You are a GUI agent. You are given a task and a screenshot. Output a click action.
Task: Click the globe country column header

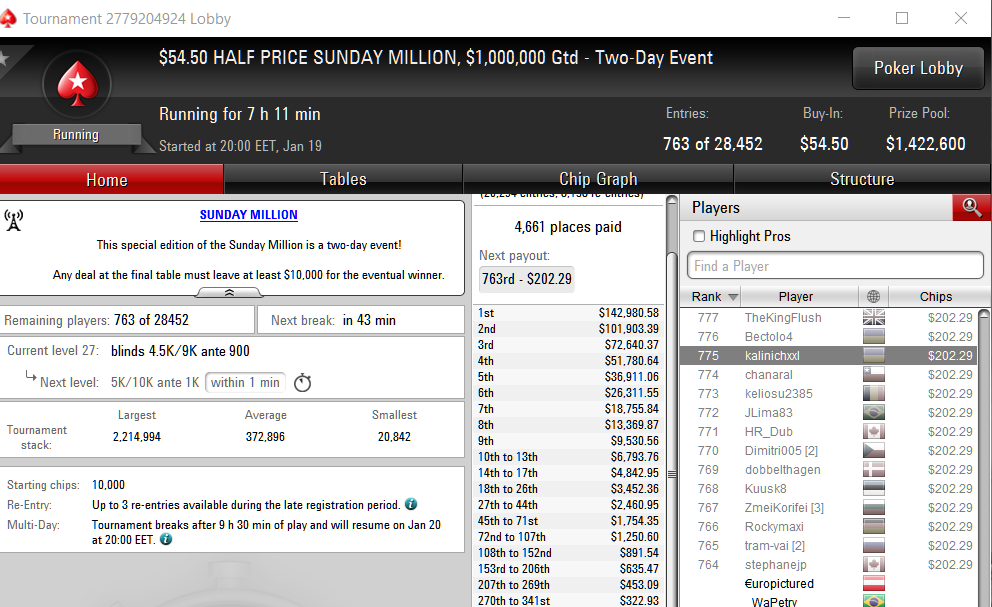coord(874,296)
